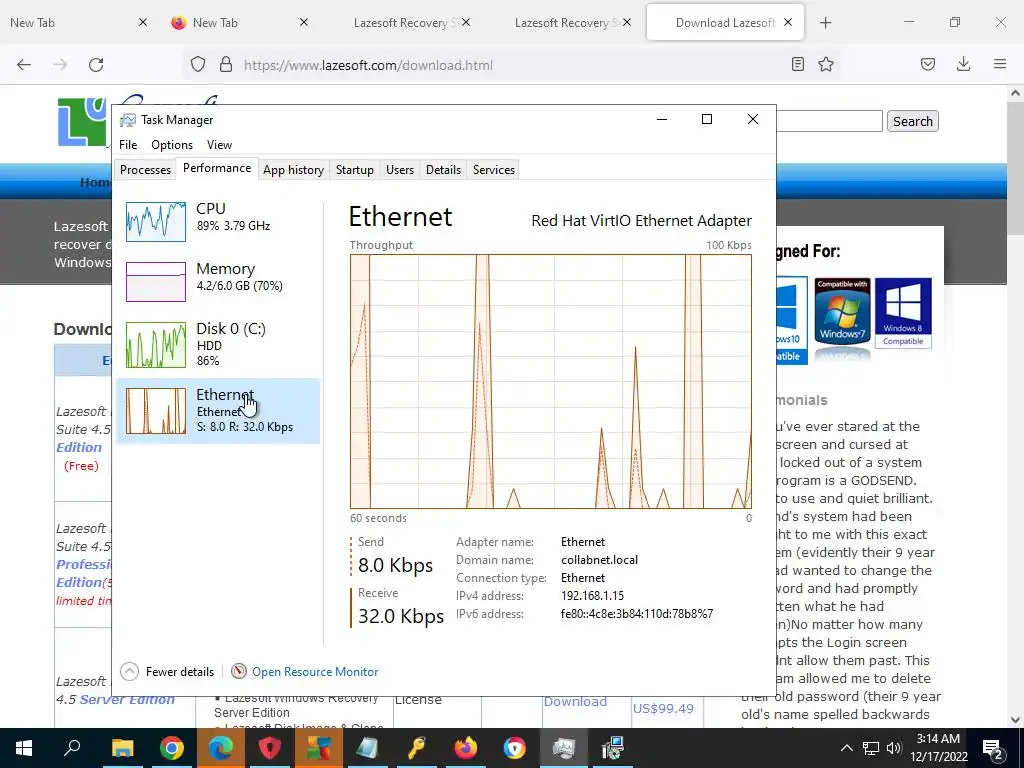1024x768 pixels.
Task: Switch to the App history tab
Action: (293, 170)
